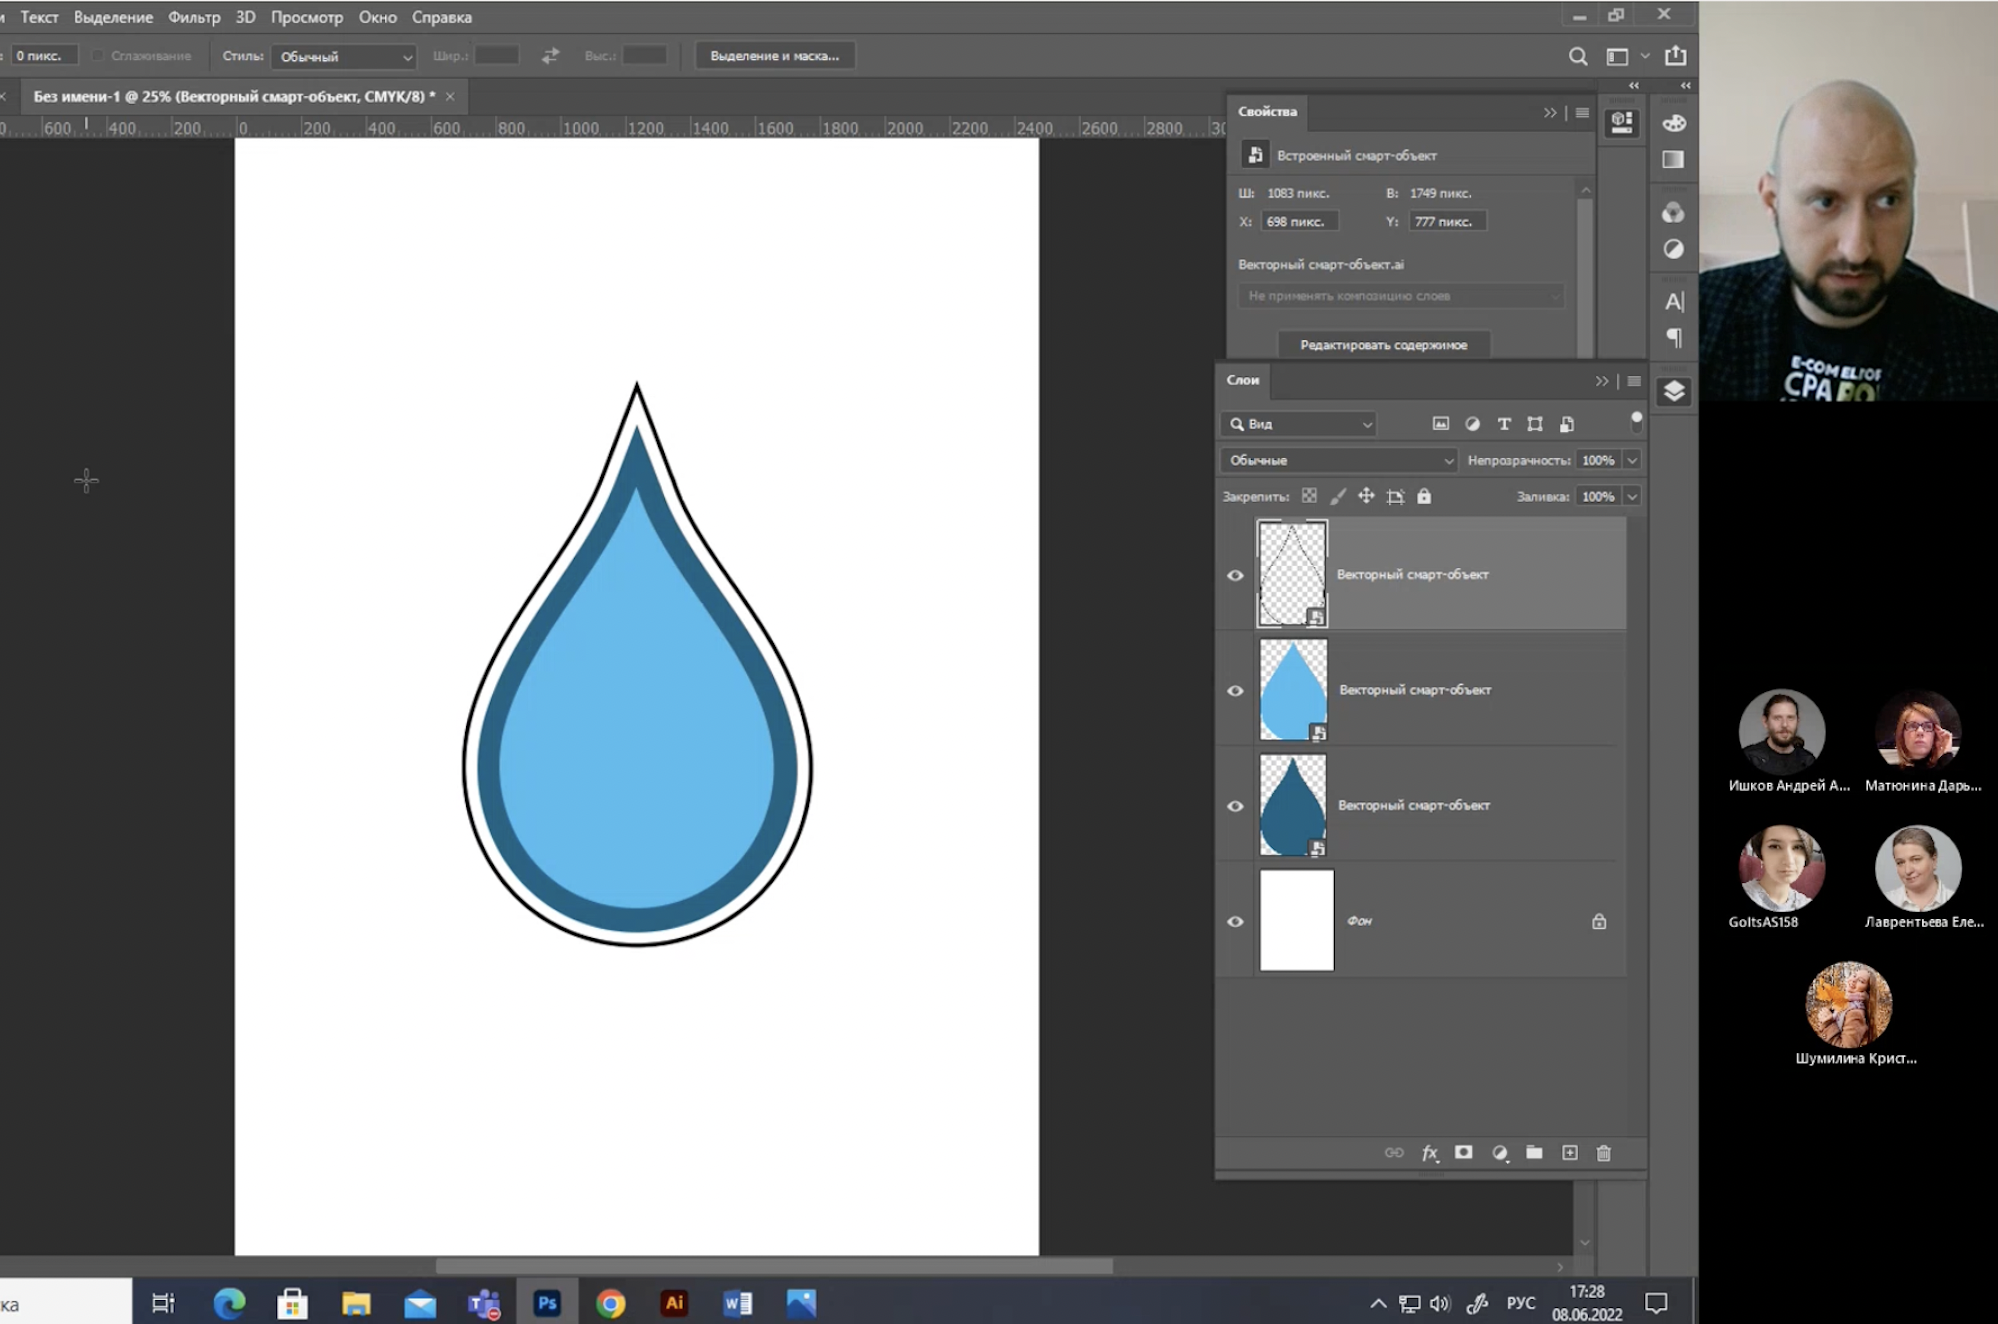Select the dark blue drop layer thumbnail

(x=1293, y=805)
